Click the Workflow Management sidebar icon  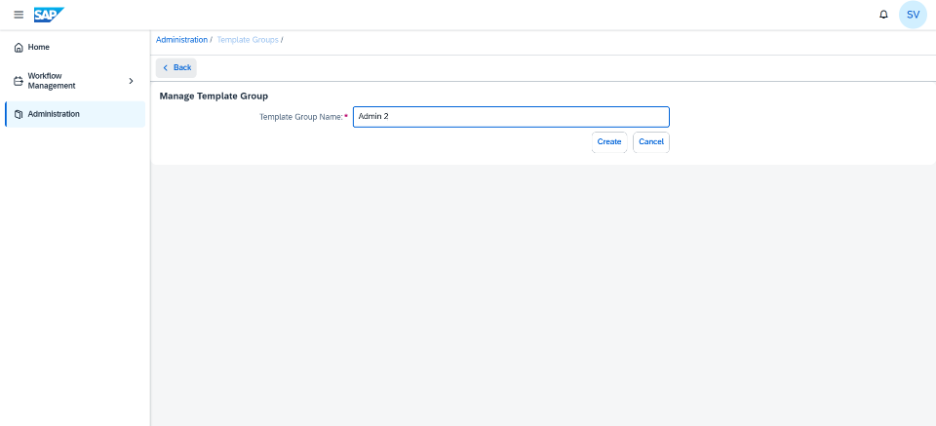(x=19, y=81)
